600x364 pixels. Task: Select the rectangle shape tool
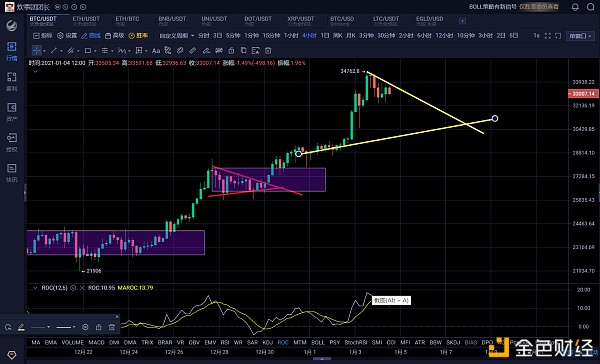coord(88,51)
